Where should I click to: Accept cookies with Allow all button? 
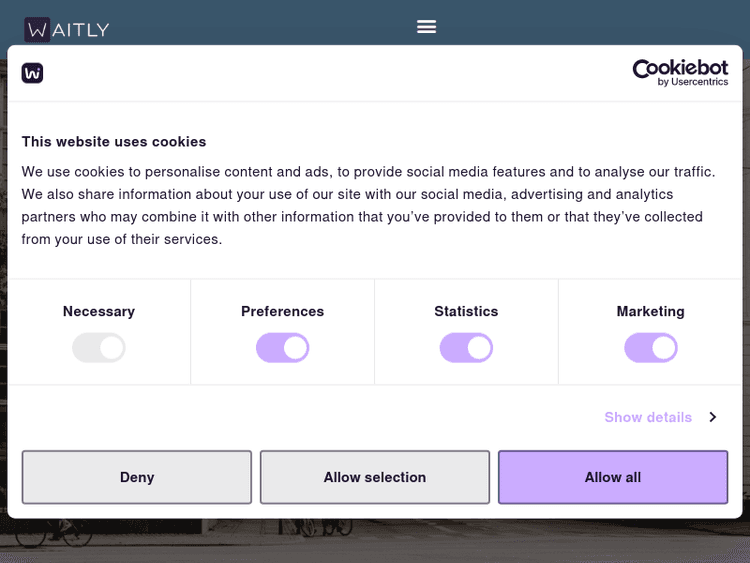coord(613,477)
